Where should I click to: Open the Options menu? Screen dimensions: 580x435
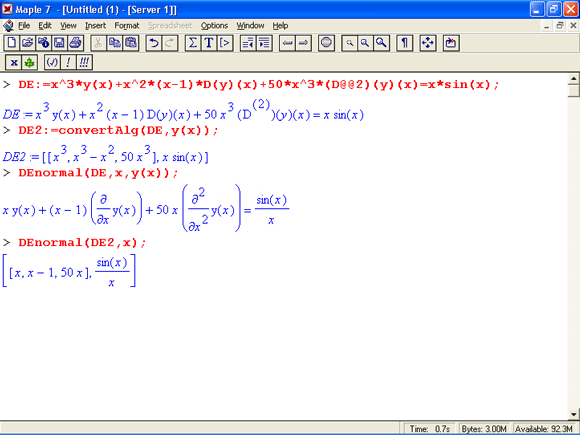pyautogui.click(x=214, y=26)
